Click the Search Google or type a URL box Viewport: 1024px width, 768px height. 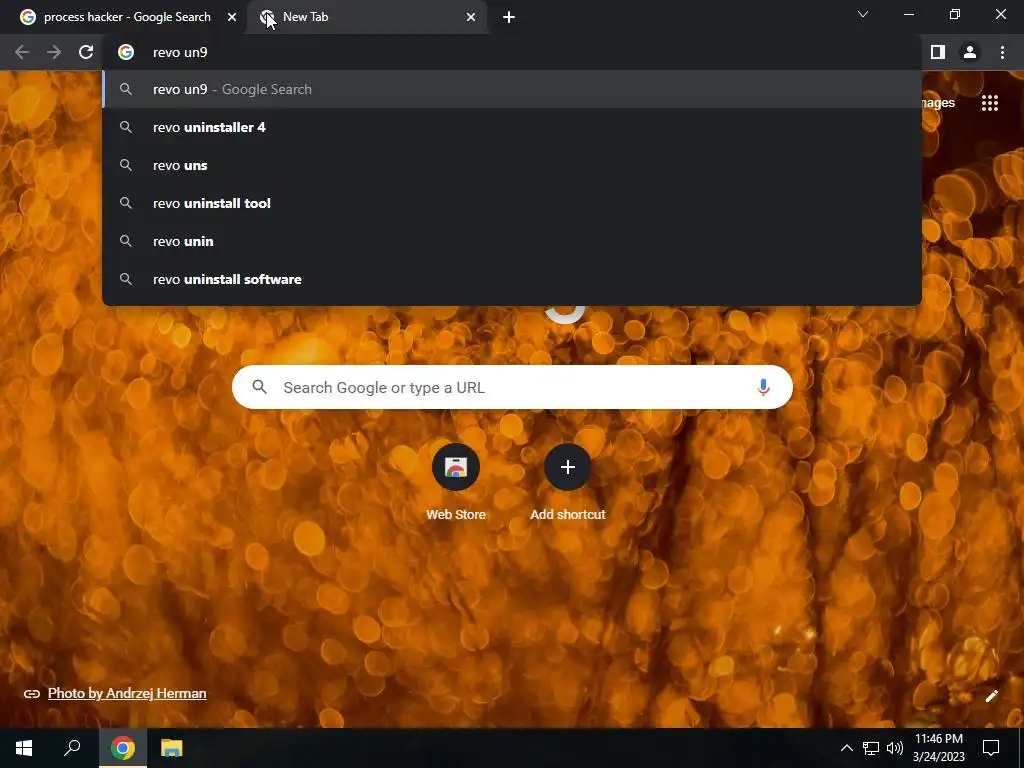coord(512,387)
